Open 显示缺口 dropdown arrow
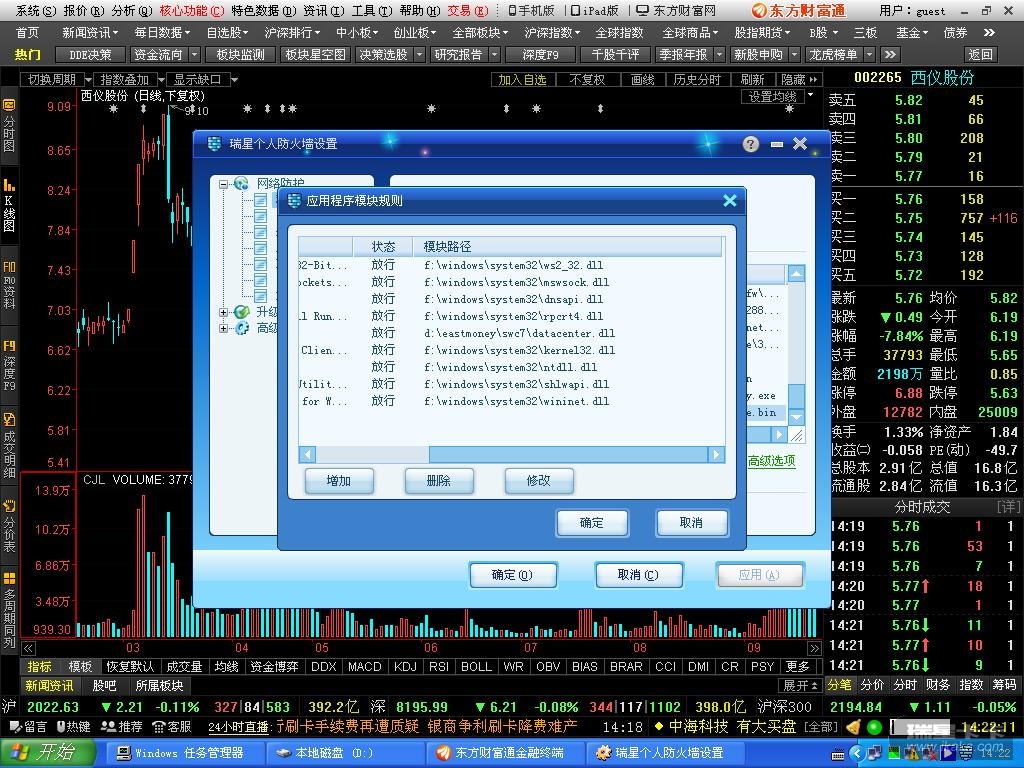1024x768 pixels. [x=234, y=80]
